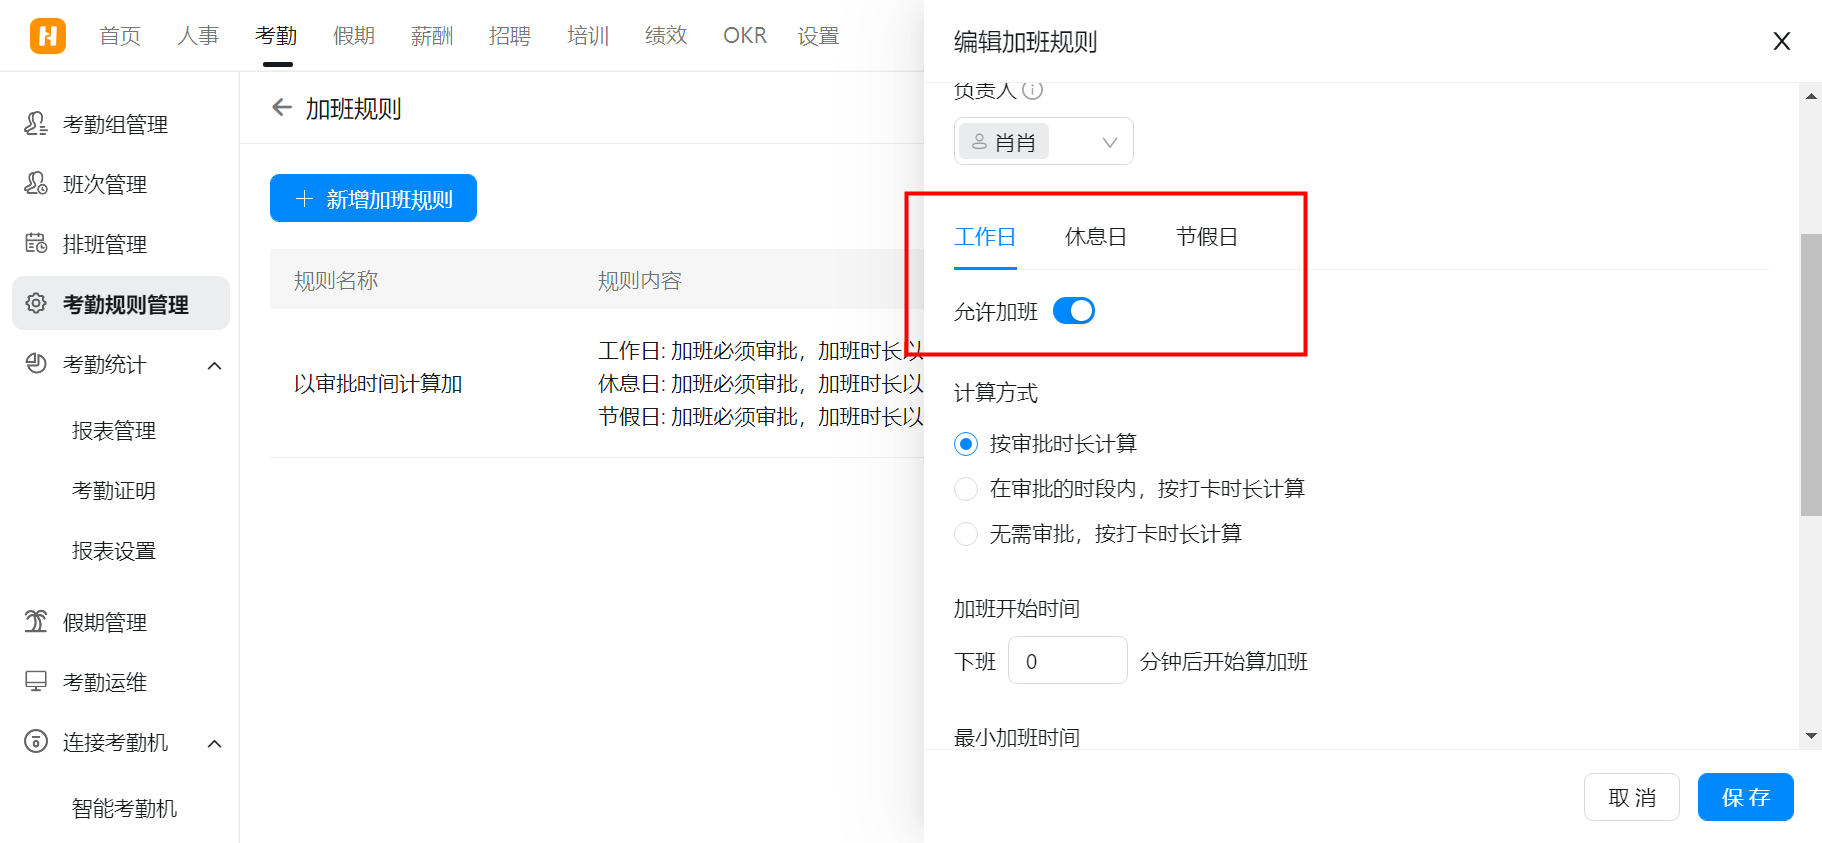Open the 培训 top menu

[588, 36]
